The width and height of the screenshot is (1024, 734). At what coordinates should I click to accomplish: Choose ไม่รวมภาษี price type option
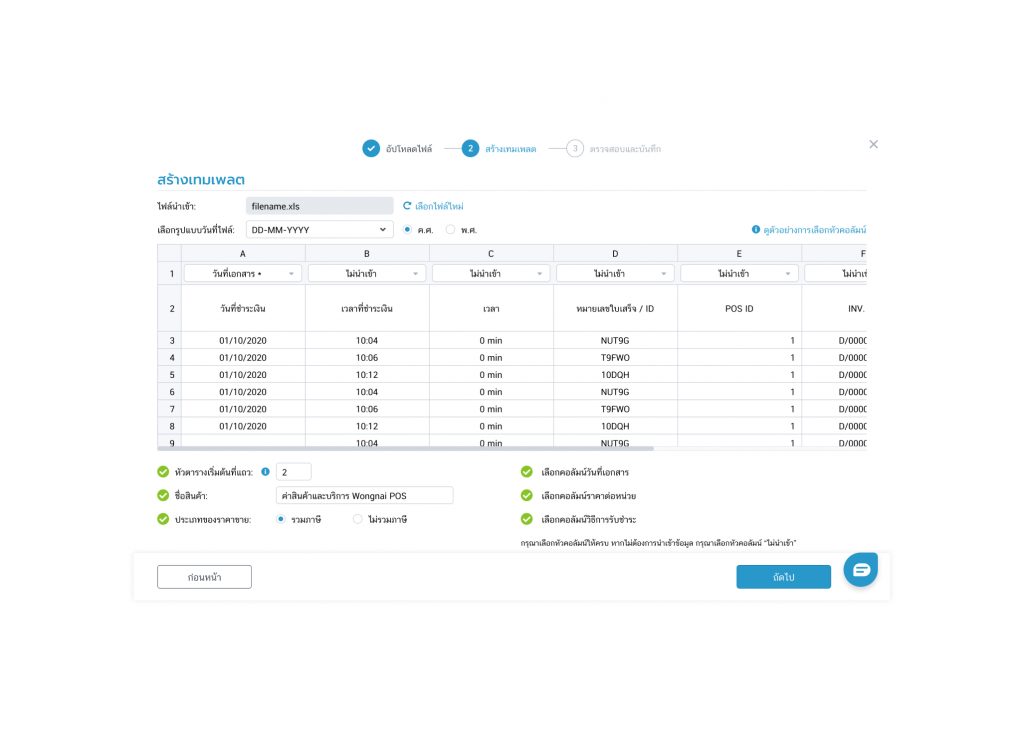click(358, 519)
